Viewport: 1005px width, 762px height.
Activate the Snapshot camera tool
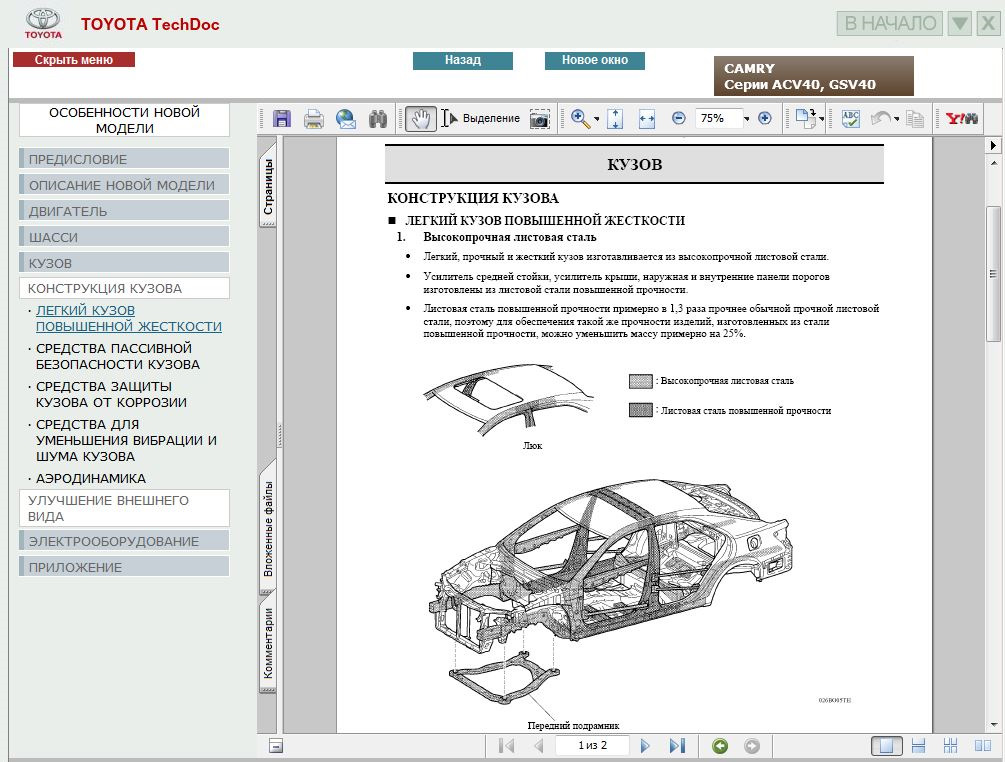point(539,118)
